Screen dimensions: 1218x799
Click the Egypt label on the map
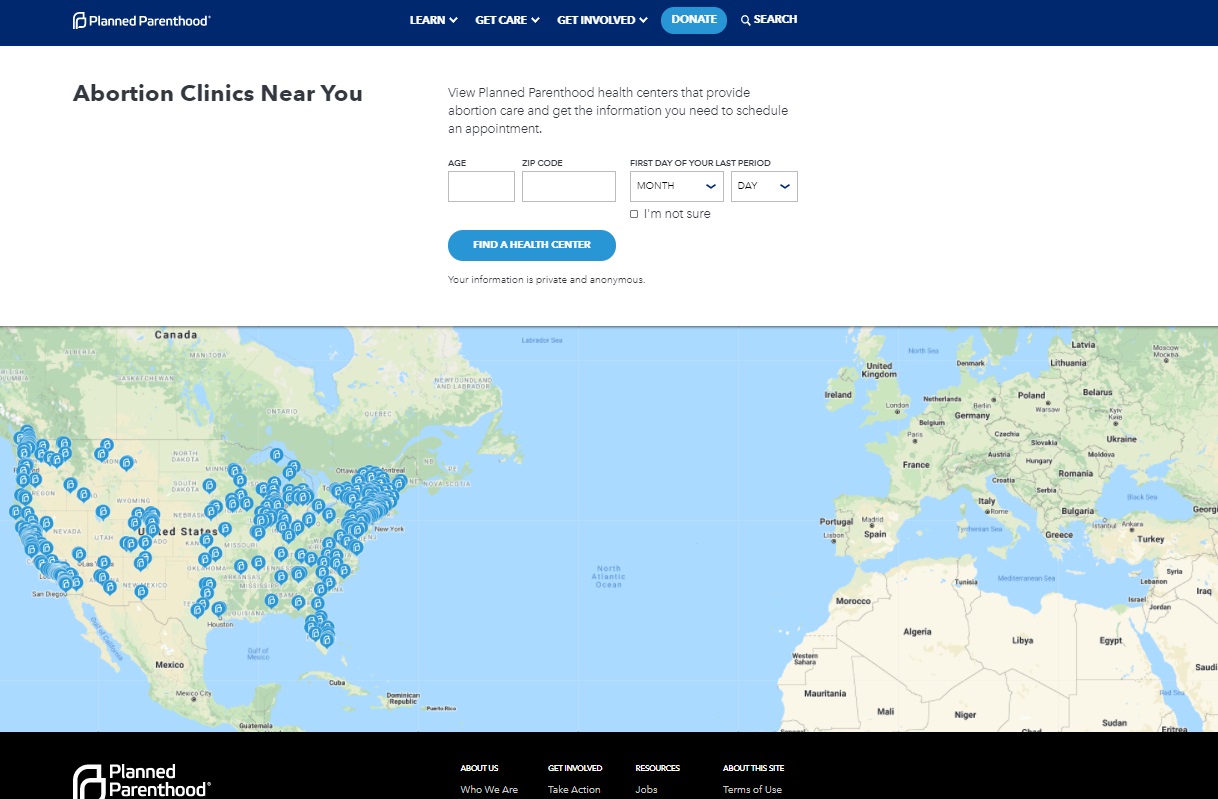click(1111, 640)
